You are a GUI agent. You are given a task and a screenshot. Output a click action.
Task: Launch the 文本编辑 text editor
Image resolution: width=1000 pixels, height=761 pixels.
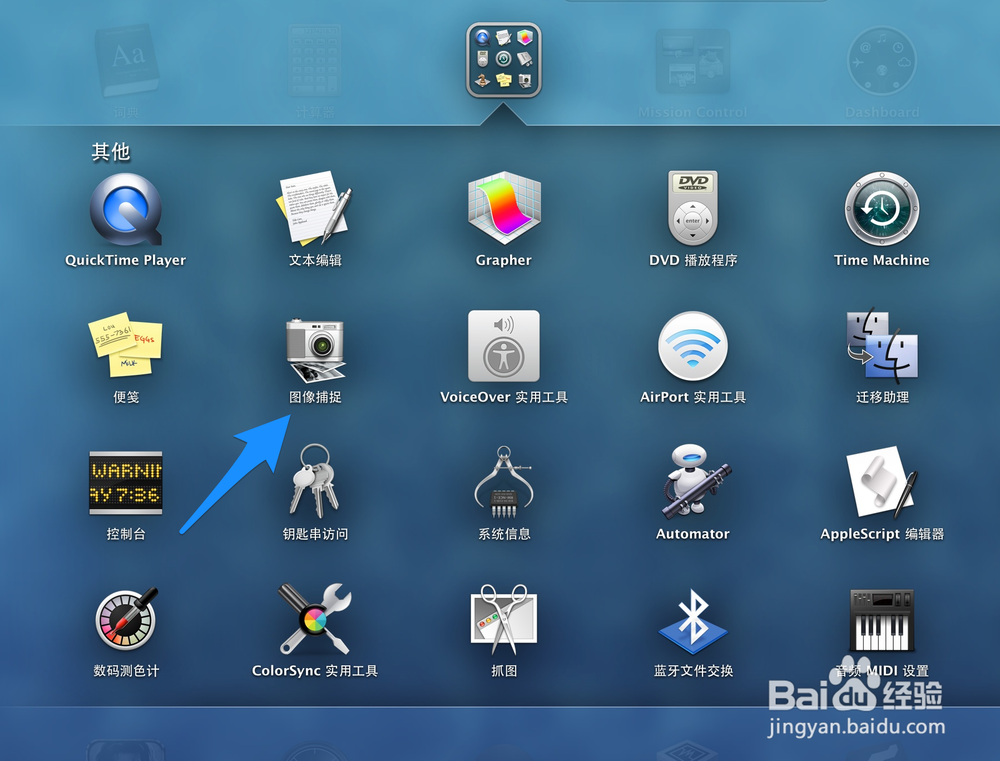click(x=314, y=208)
